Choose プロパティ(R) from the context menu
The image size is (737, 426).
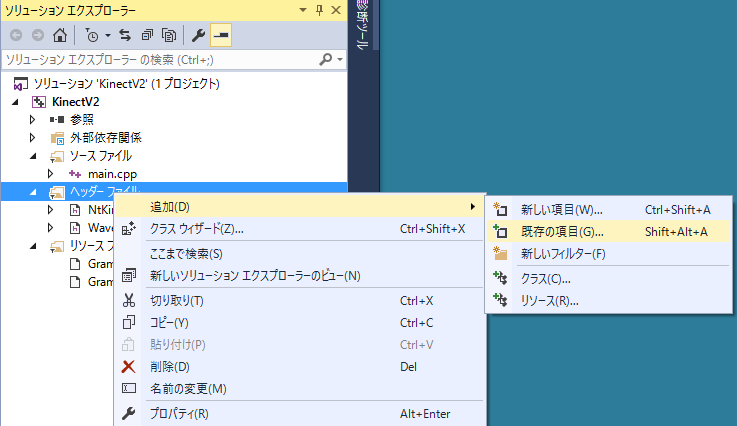(x=179, y=414)
